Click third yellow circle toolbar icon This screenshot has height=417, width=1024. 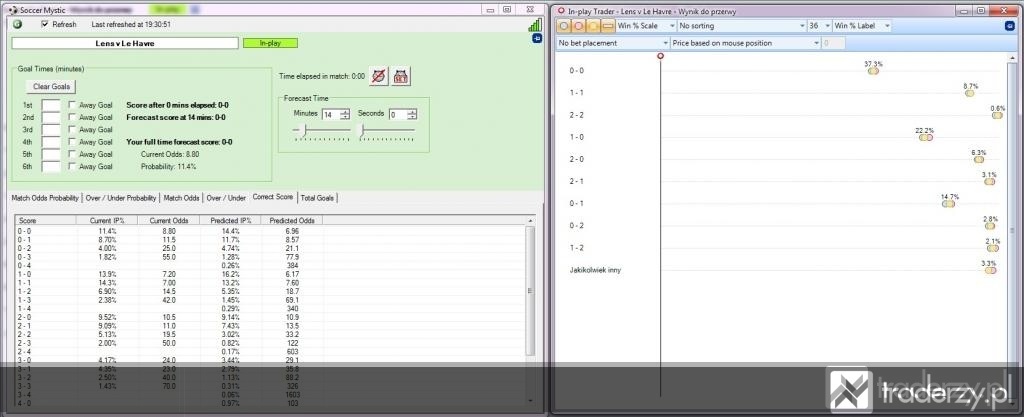(593, 26)
